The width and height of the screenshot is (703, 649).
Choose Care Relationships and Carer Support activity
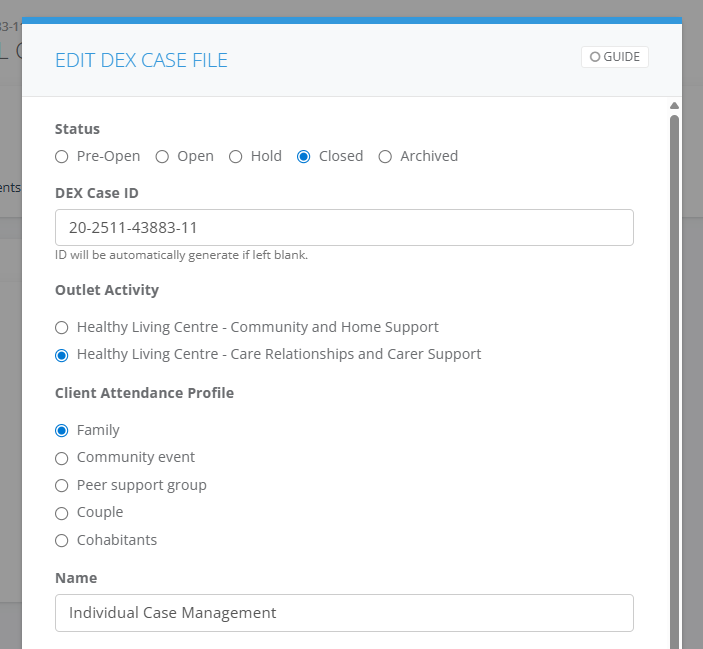(62, 354)
